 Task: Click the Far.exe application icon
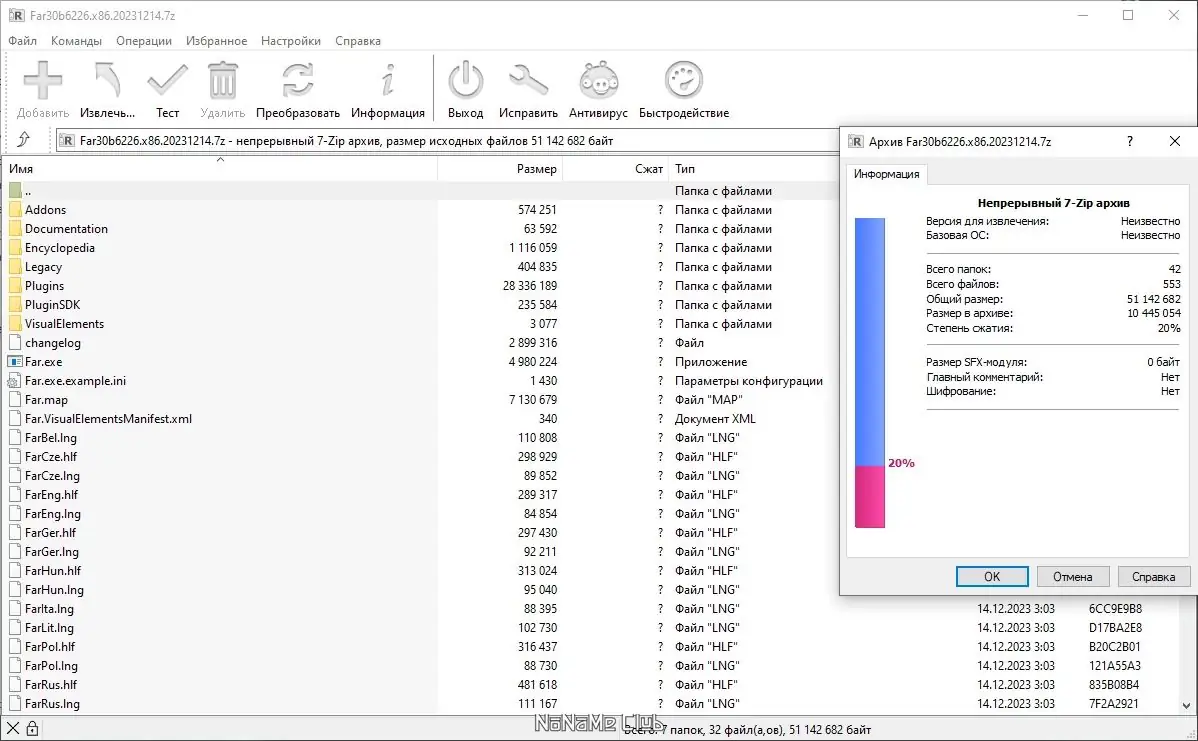coord(15,362)
